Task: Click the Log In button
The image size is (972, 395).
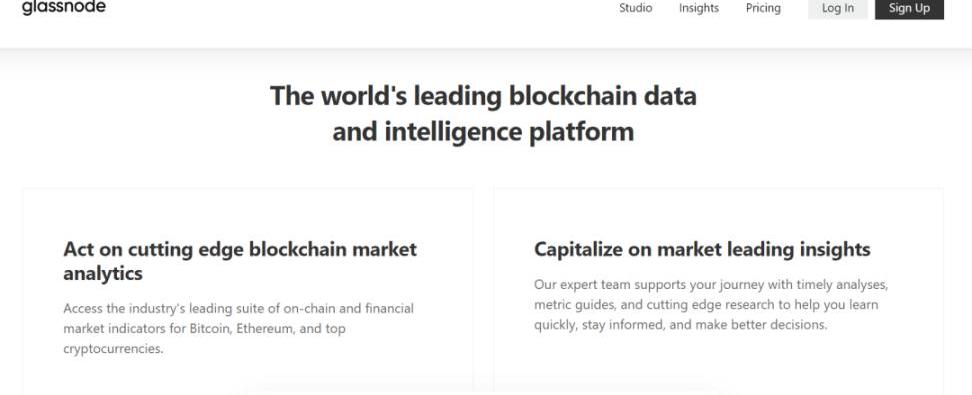Action: (x=837, y=9)
